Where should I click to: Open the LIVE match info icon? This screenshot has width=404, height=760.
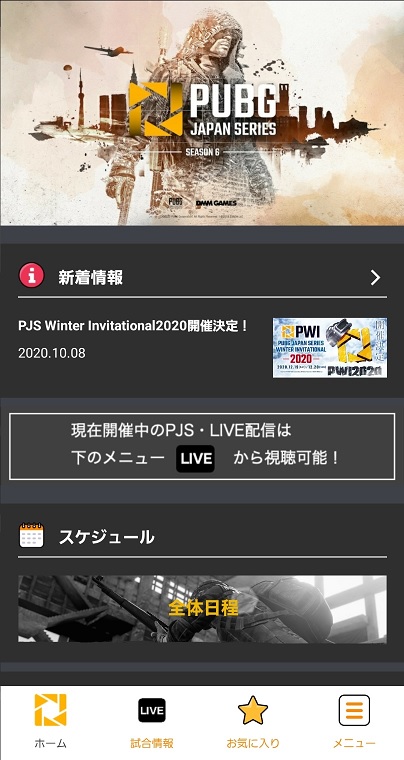click(152, 711)
